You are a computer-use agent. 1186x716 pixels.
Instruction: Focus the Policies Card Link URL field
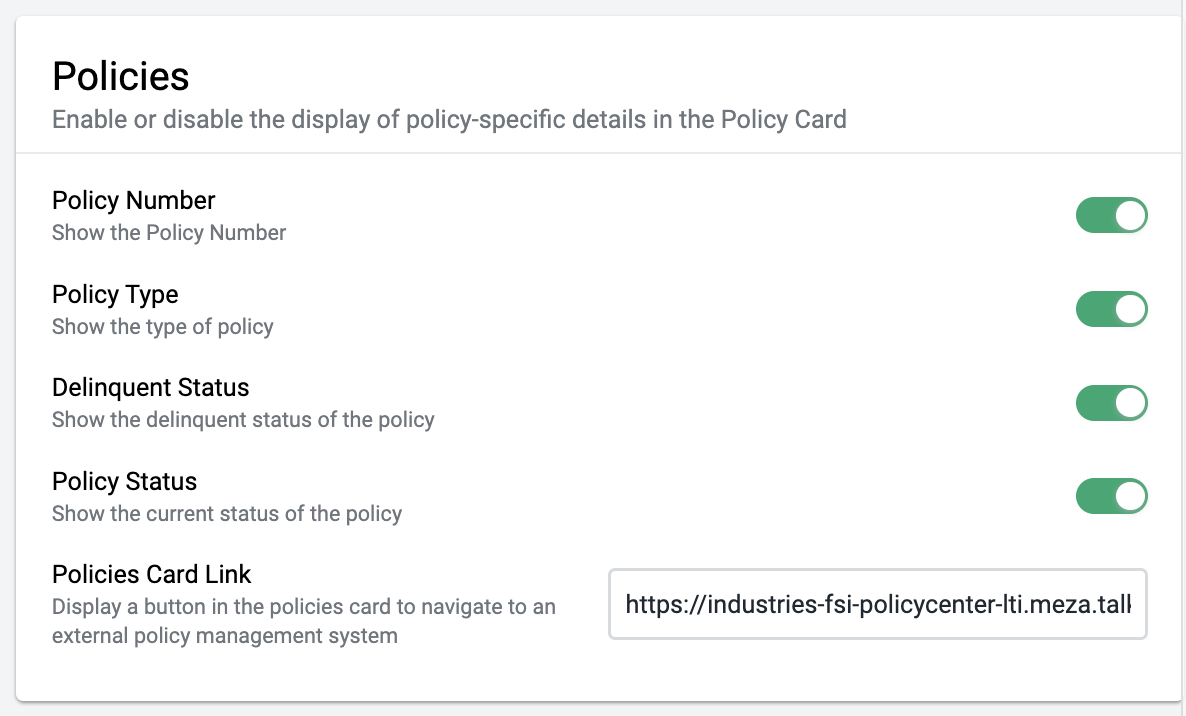coord(877,604)
